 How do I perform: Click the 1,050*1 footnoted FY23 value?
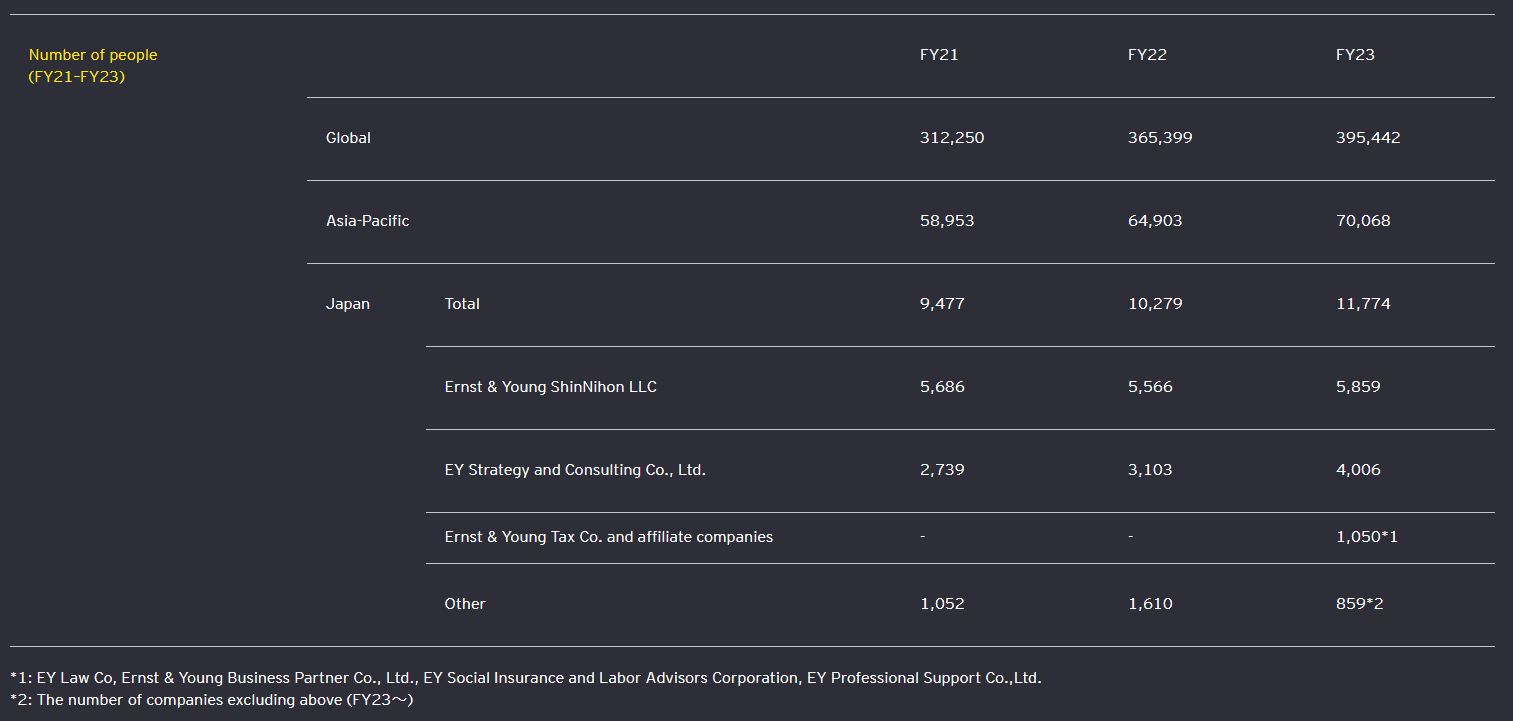tap(1366, 537)
